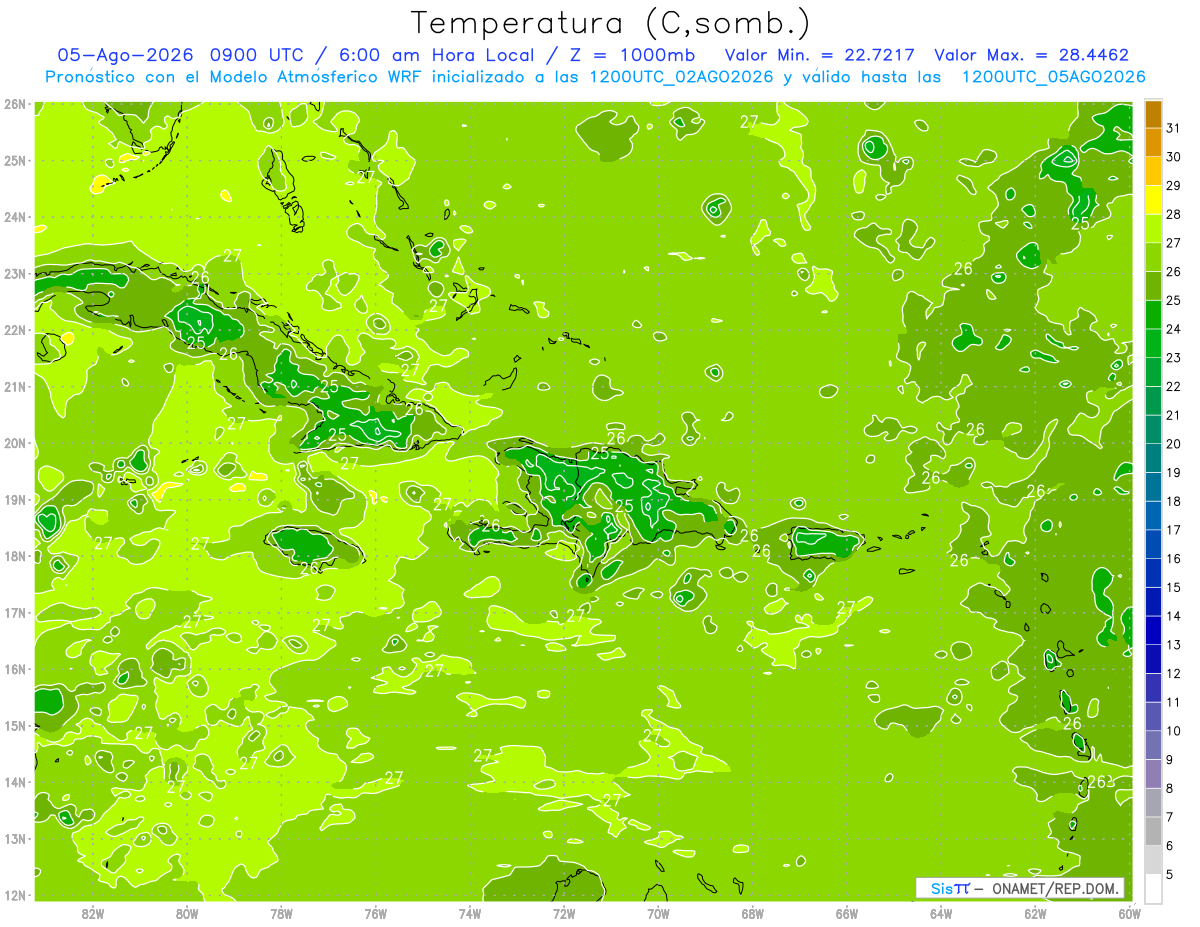Click the '1200UTC_05AGO2026' valid-until timestamp
Screen dimensions: 1200x927
(x=1053, y=77)
